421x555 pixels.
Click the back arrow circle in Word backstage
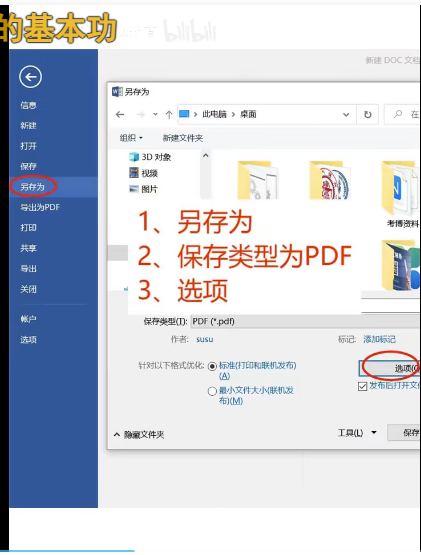[30, 76]
